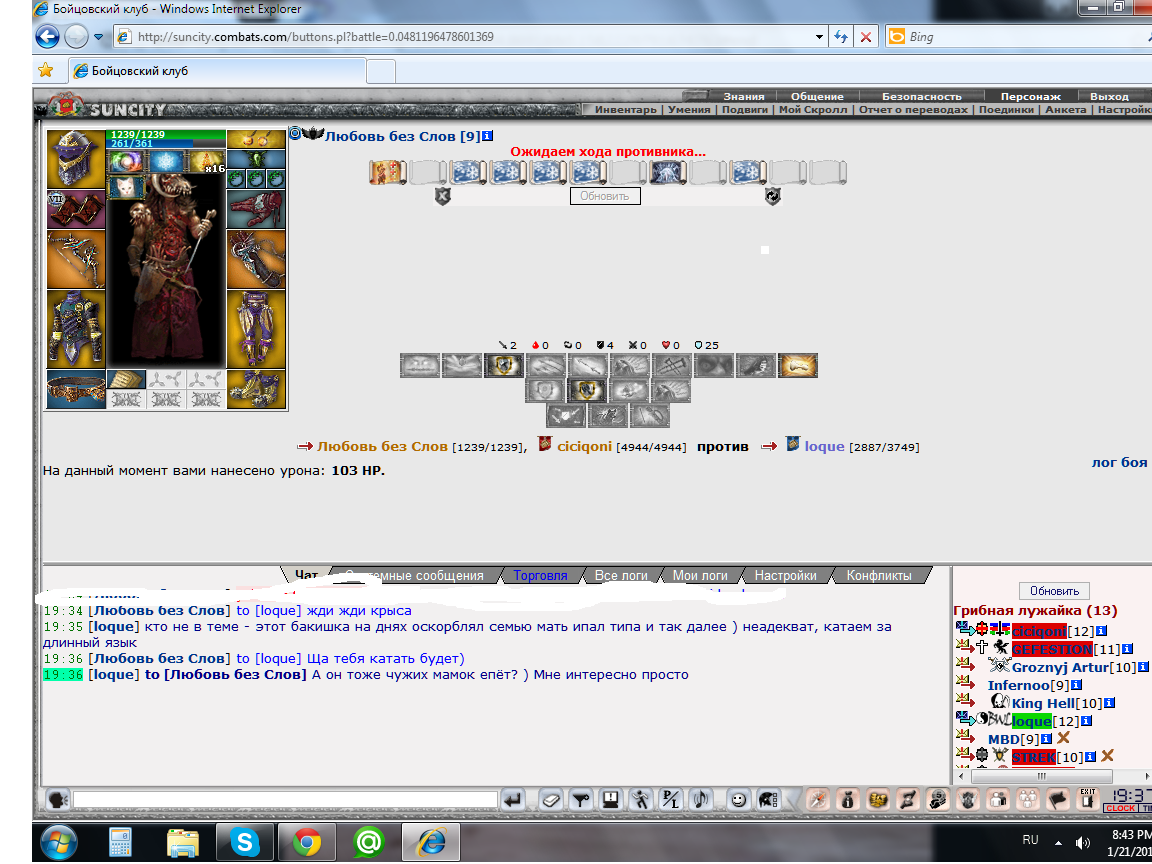Open Skype from the Windows taskbar
This screenshot has height=864, width=1152.
(x=245, y=842)
